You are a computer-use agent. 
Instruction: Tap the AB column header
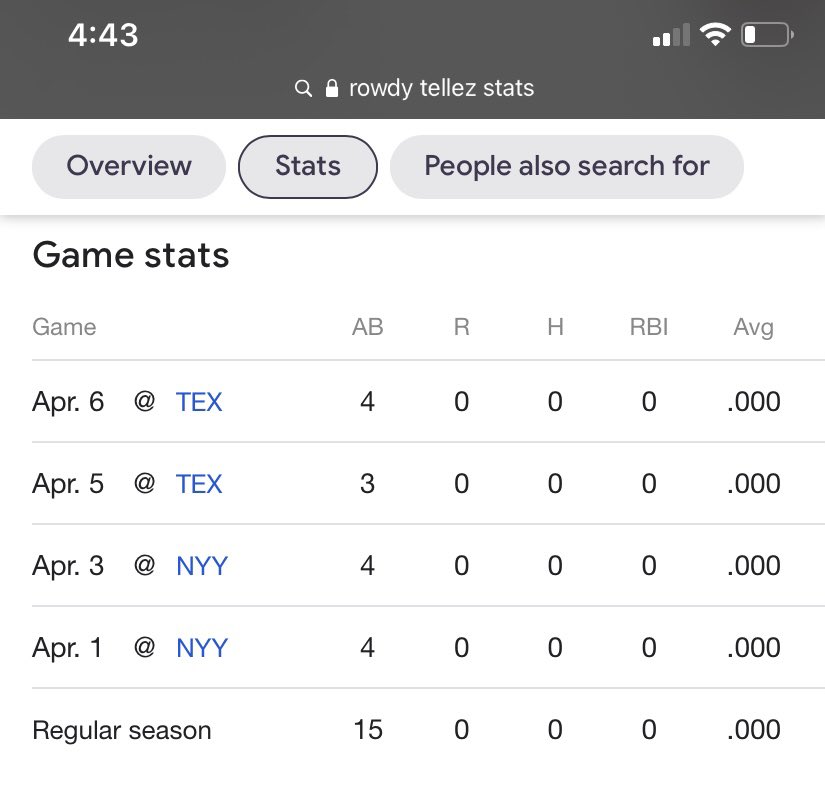click(x=367, y=327)
